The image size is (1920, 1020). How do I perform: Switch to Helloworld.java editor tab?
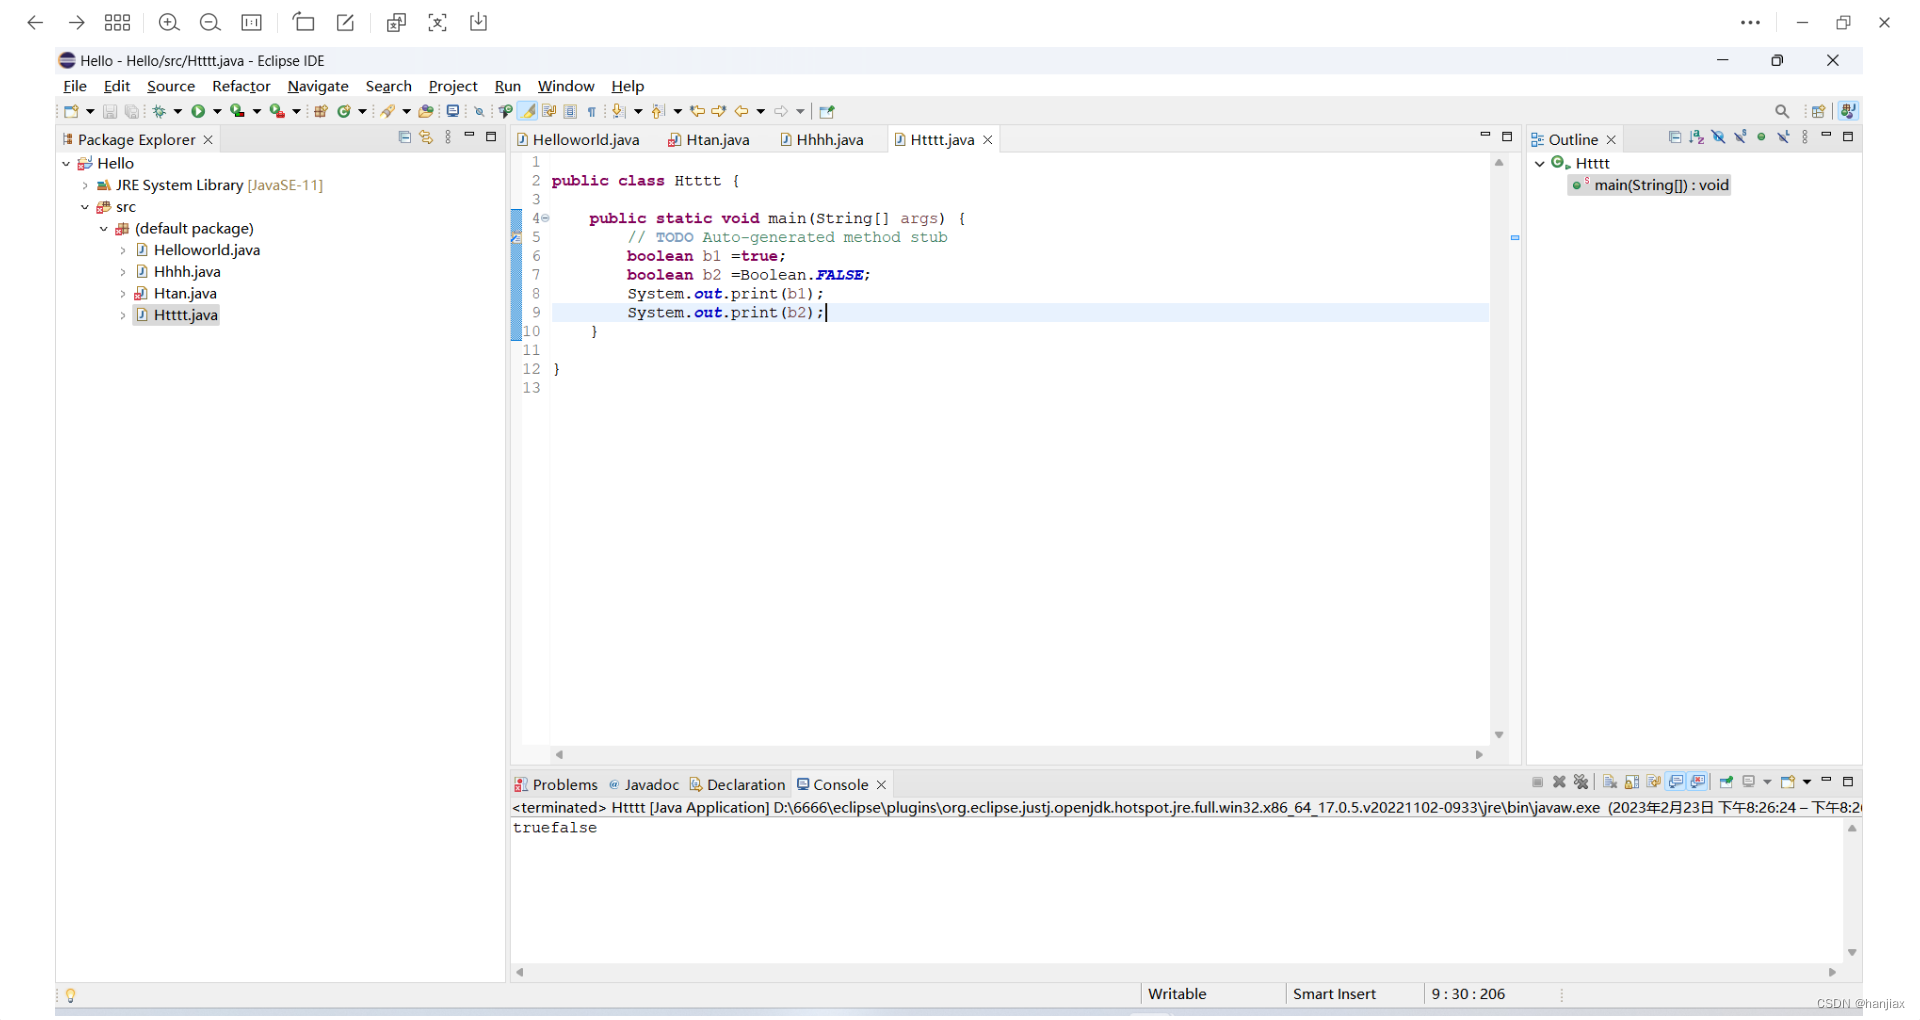tap(578, 140)
